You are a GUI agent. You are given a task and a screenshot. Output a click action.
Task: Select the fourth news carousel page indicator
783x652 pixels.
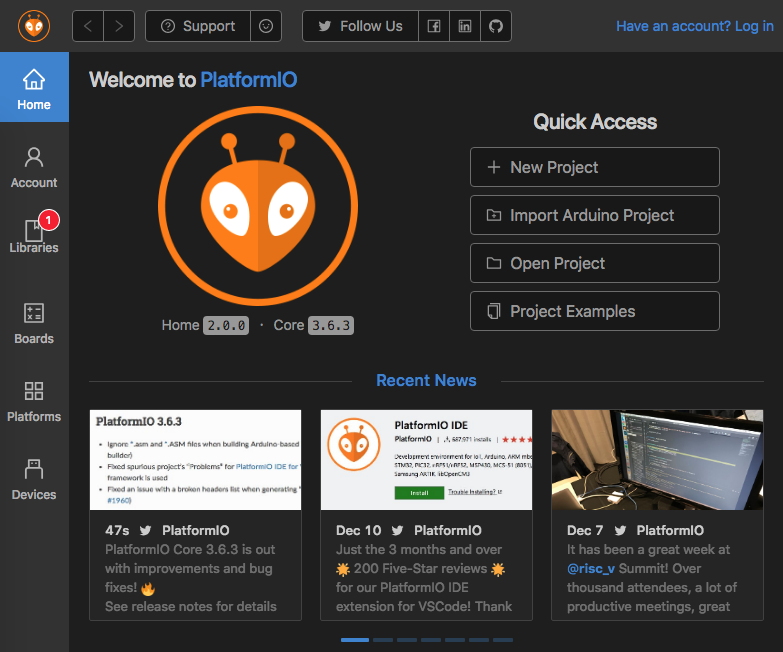[x=431, y=640]
